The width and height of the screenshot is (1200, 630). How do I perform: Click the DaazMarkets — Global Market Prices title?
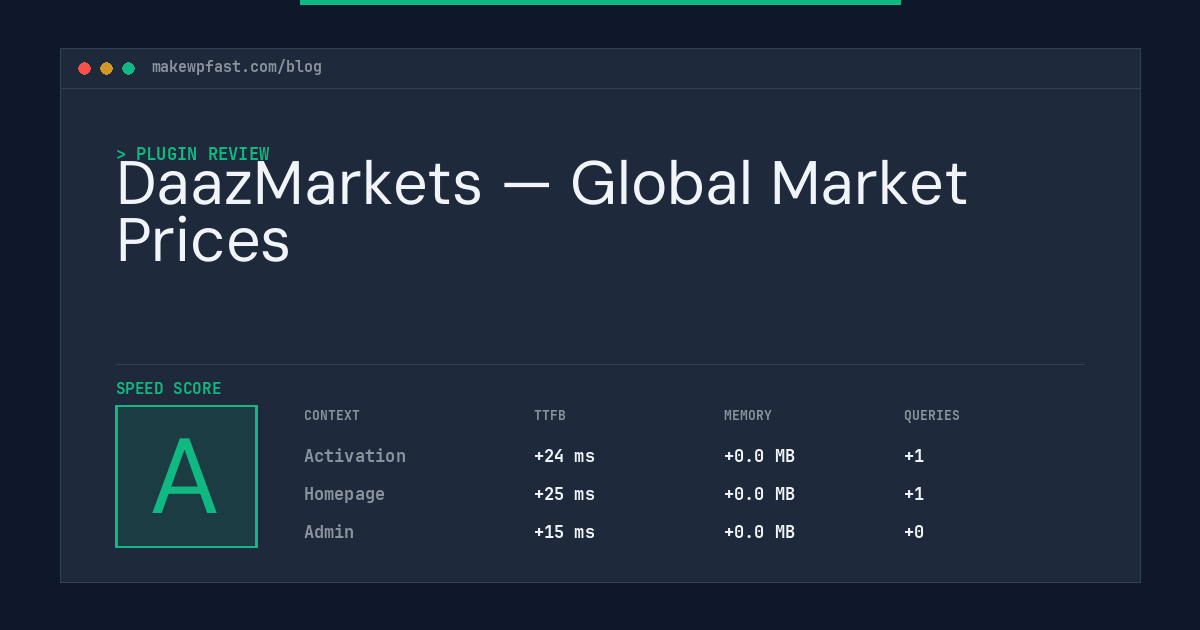pyautogui.click(x=542, y=212)
